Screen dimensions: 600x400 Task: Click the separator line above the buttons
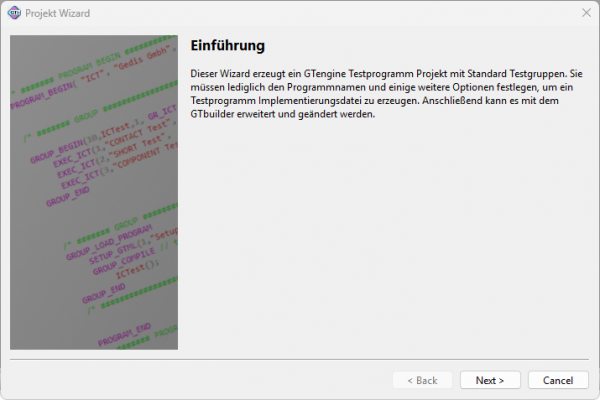click(x=300, y=357)
